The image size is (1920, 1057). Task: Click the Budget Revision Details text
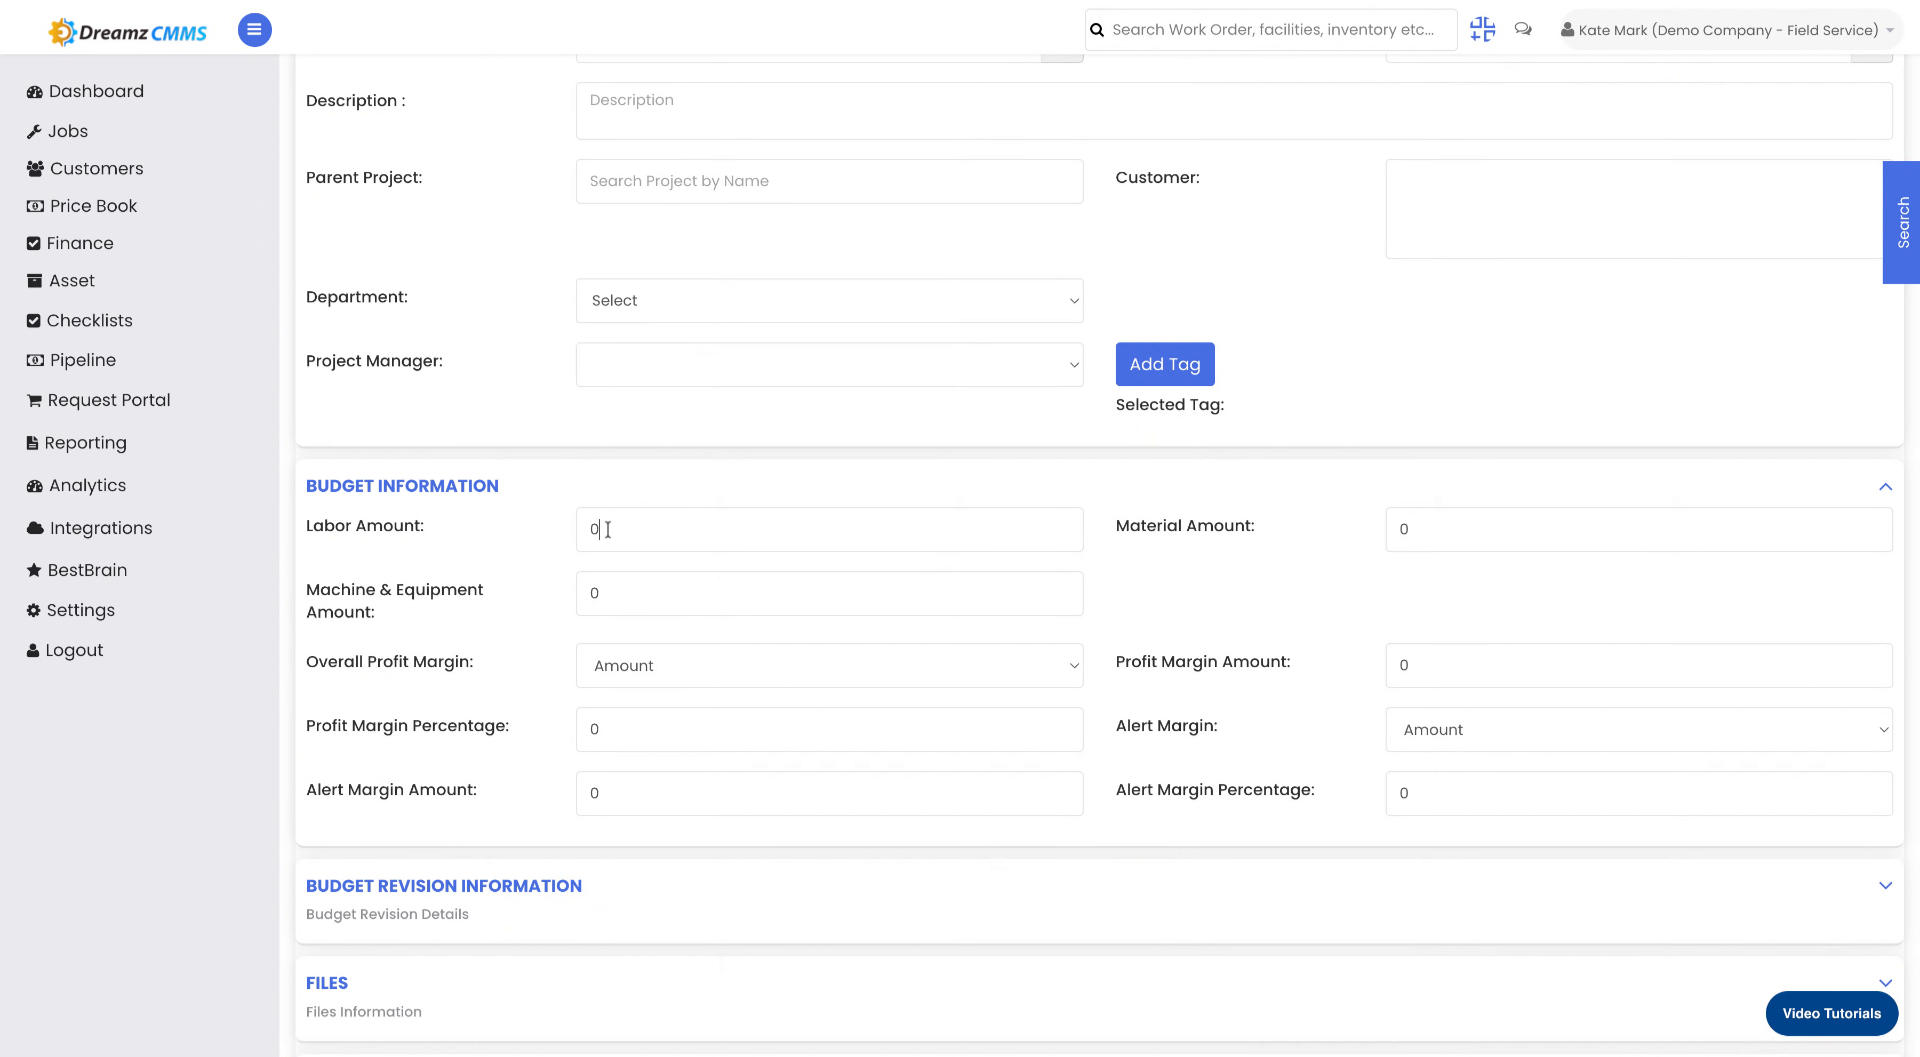click(x=387, y=915)
